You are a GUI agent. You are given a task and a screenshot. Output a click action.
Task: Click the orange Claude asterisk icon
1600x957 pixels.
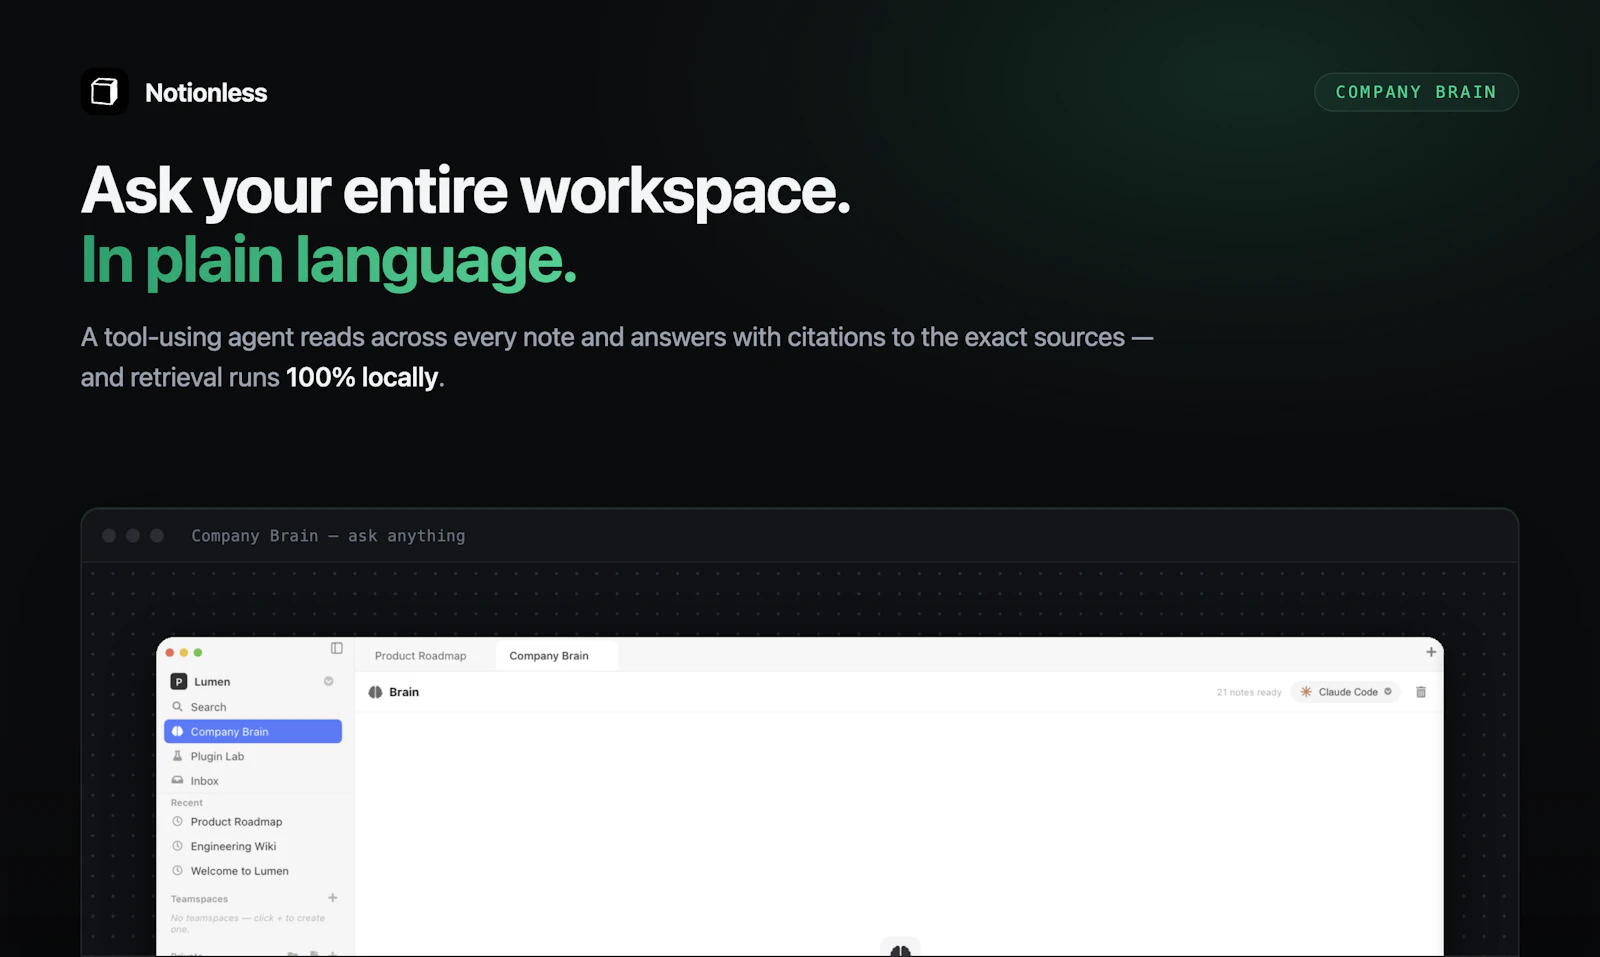tap(1306, 692)
